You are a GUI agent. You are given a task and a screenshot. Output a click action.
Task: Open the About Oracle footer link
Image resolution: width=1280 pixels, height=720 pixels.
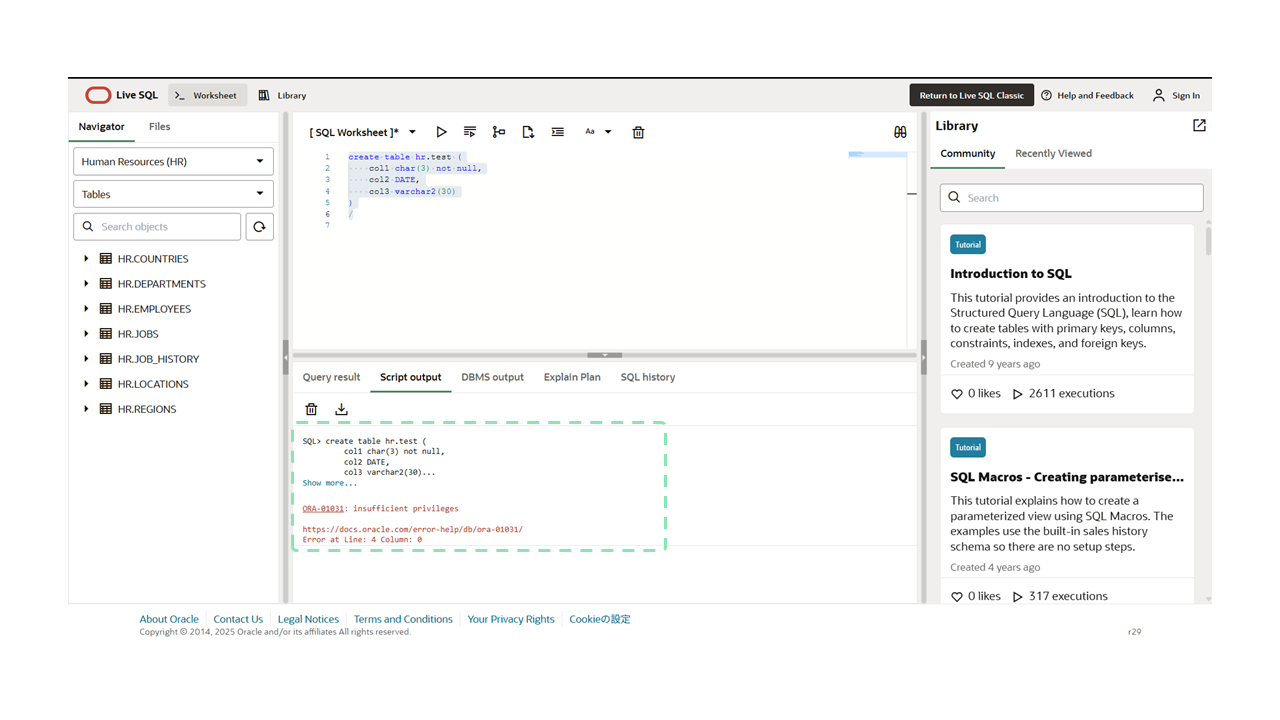169,619
